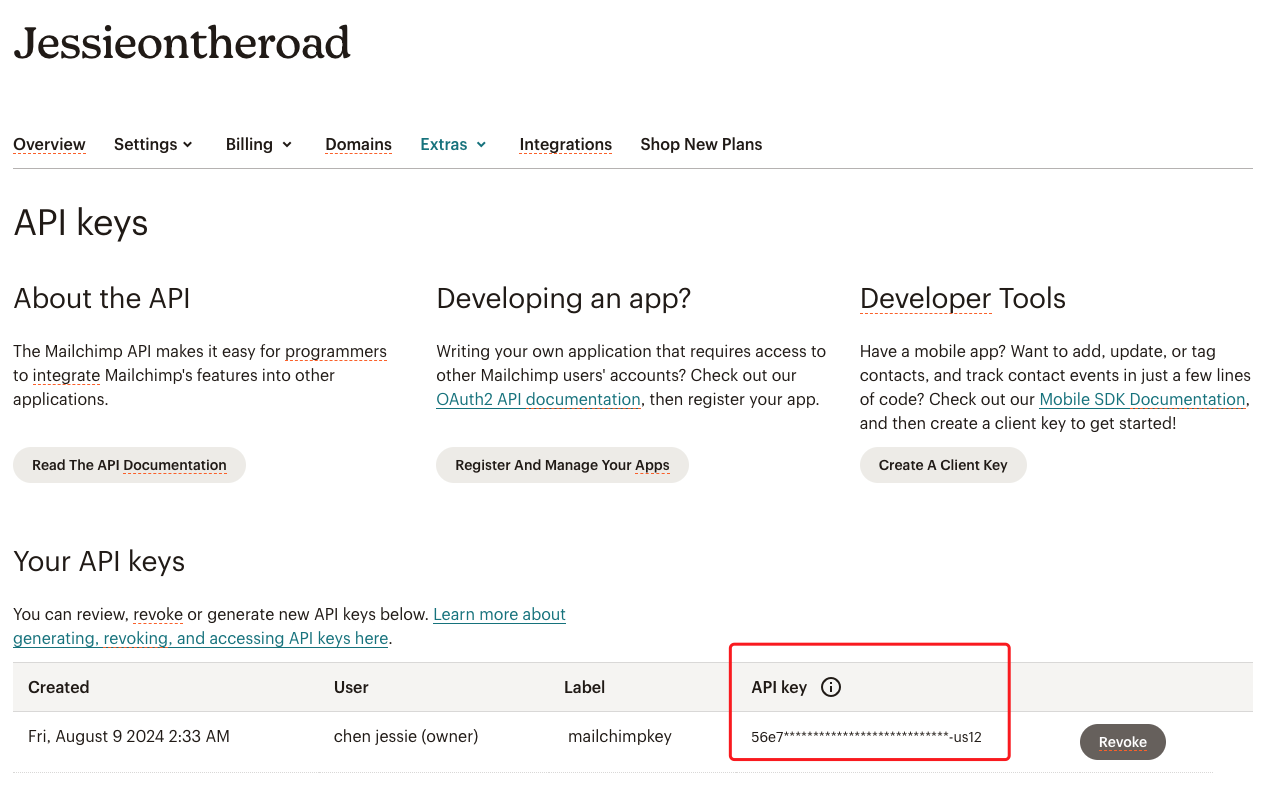Image resolution: width=1268 pixels, height=790 pixels.
Task: Click Register And Manage Your Apps button
Action: point(562,465)
